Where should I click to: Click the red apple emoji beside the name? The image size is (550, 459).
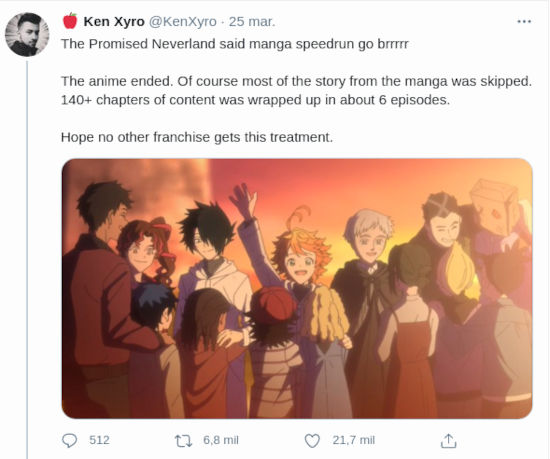point(70,21)
